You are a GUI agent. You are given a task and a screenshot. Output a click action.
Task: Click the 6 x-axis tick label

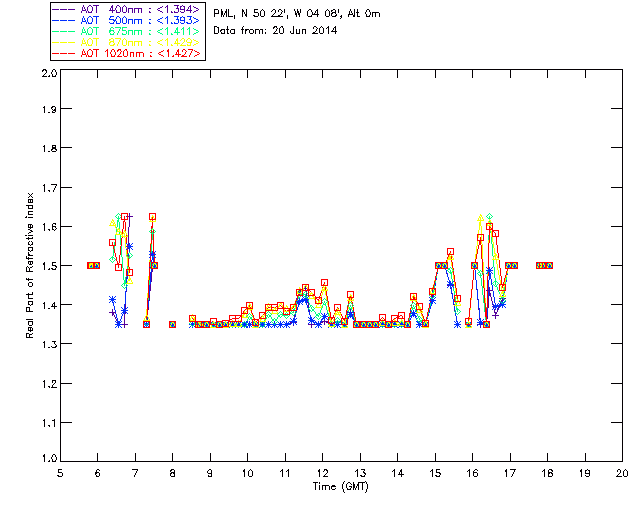[98, 473]
